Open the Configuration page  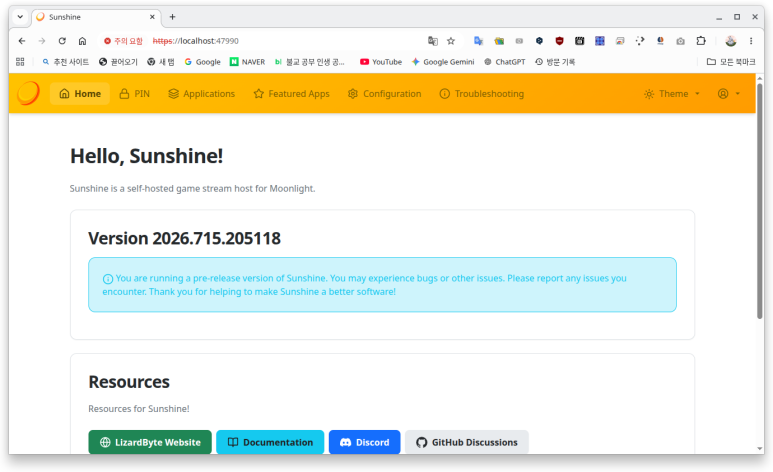point(385,94)
